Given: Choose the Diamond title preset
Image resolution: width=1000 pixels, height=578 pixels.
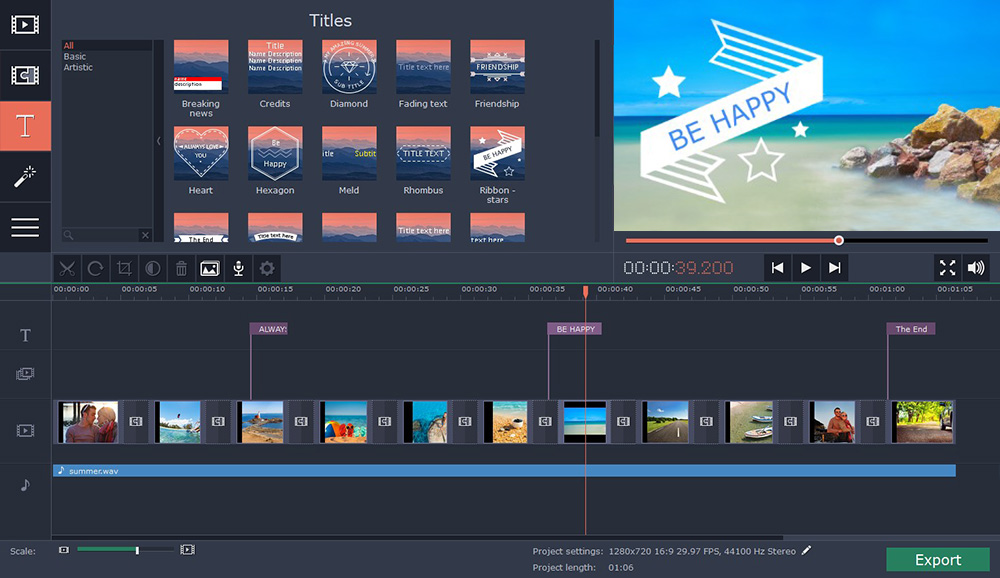Looking at the screenshot, I should [x=349, y=67].
